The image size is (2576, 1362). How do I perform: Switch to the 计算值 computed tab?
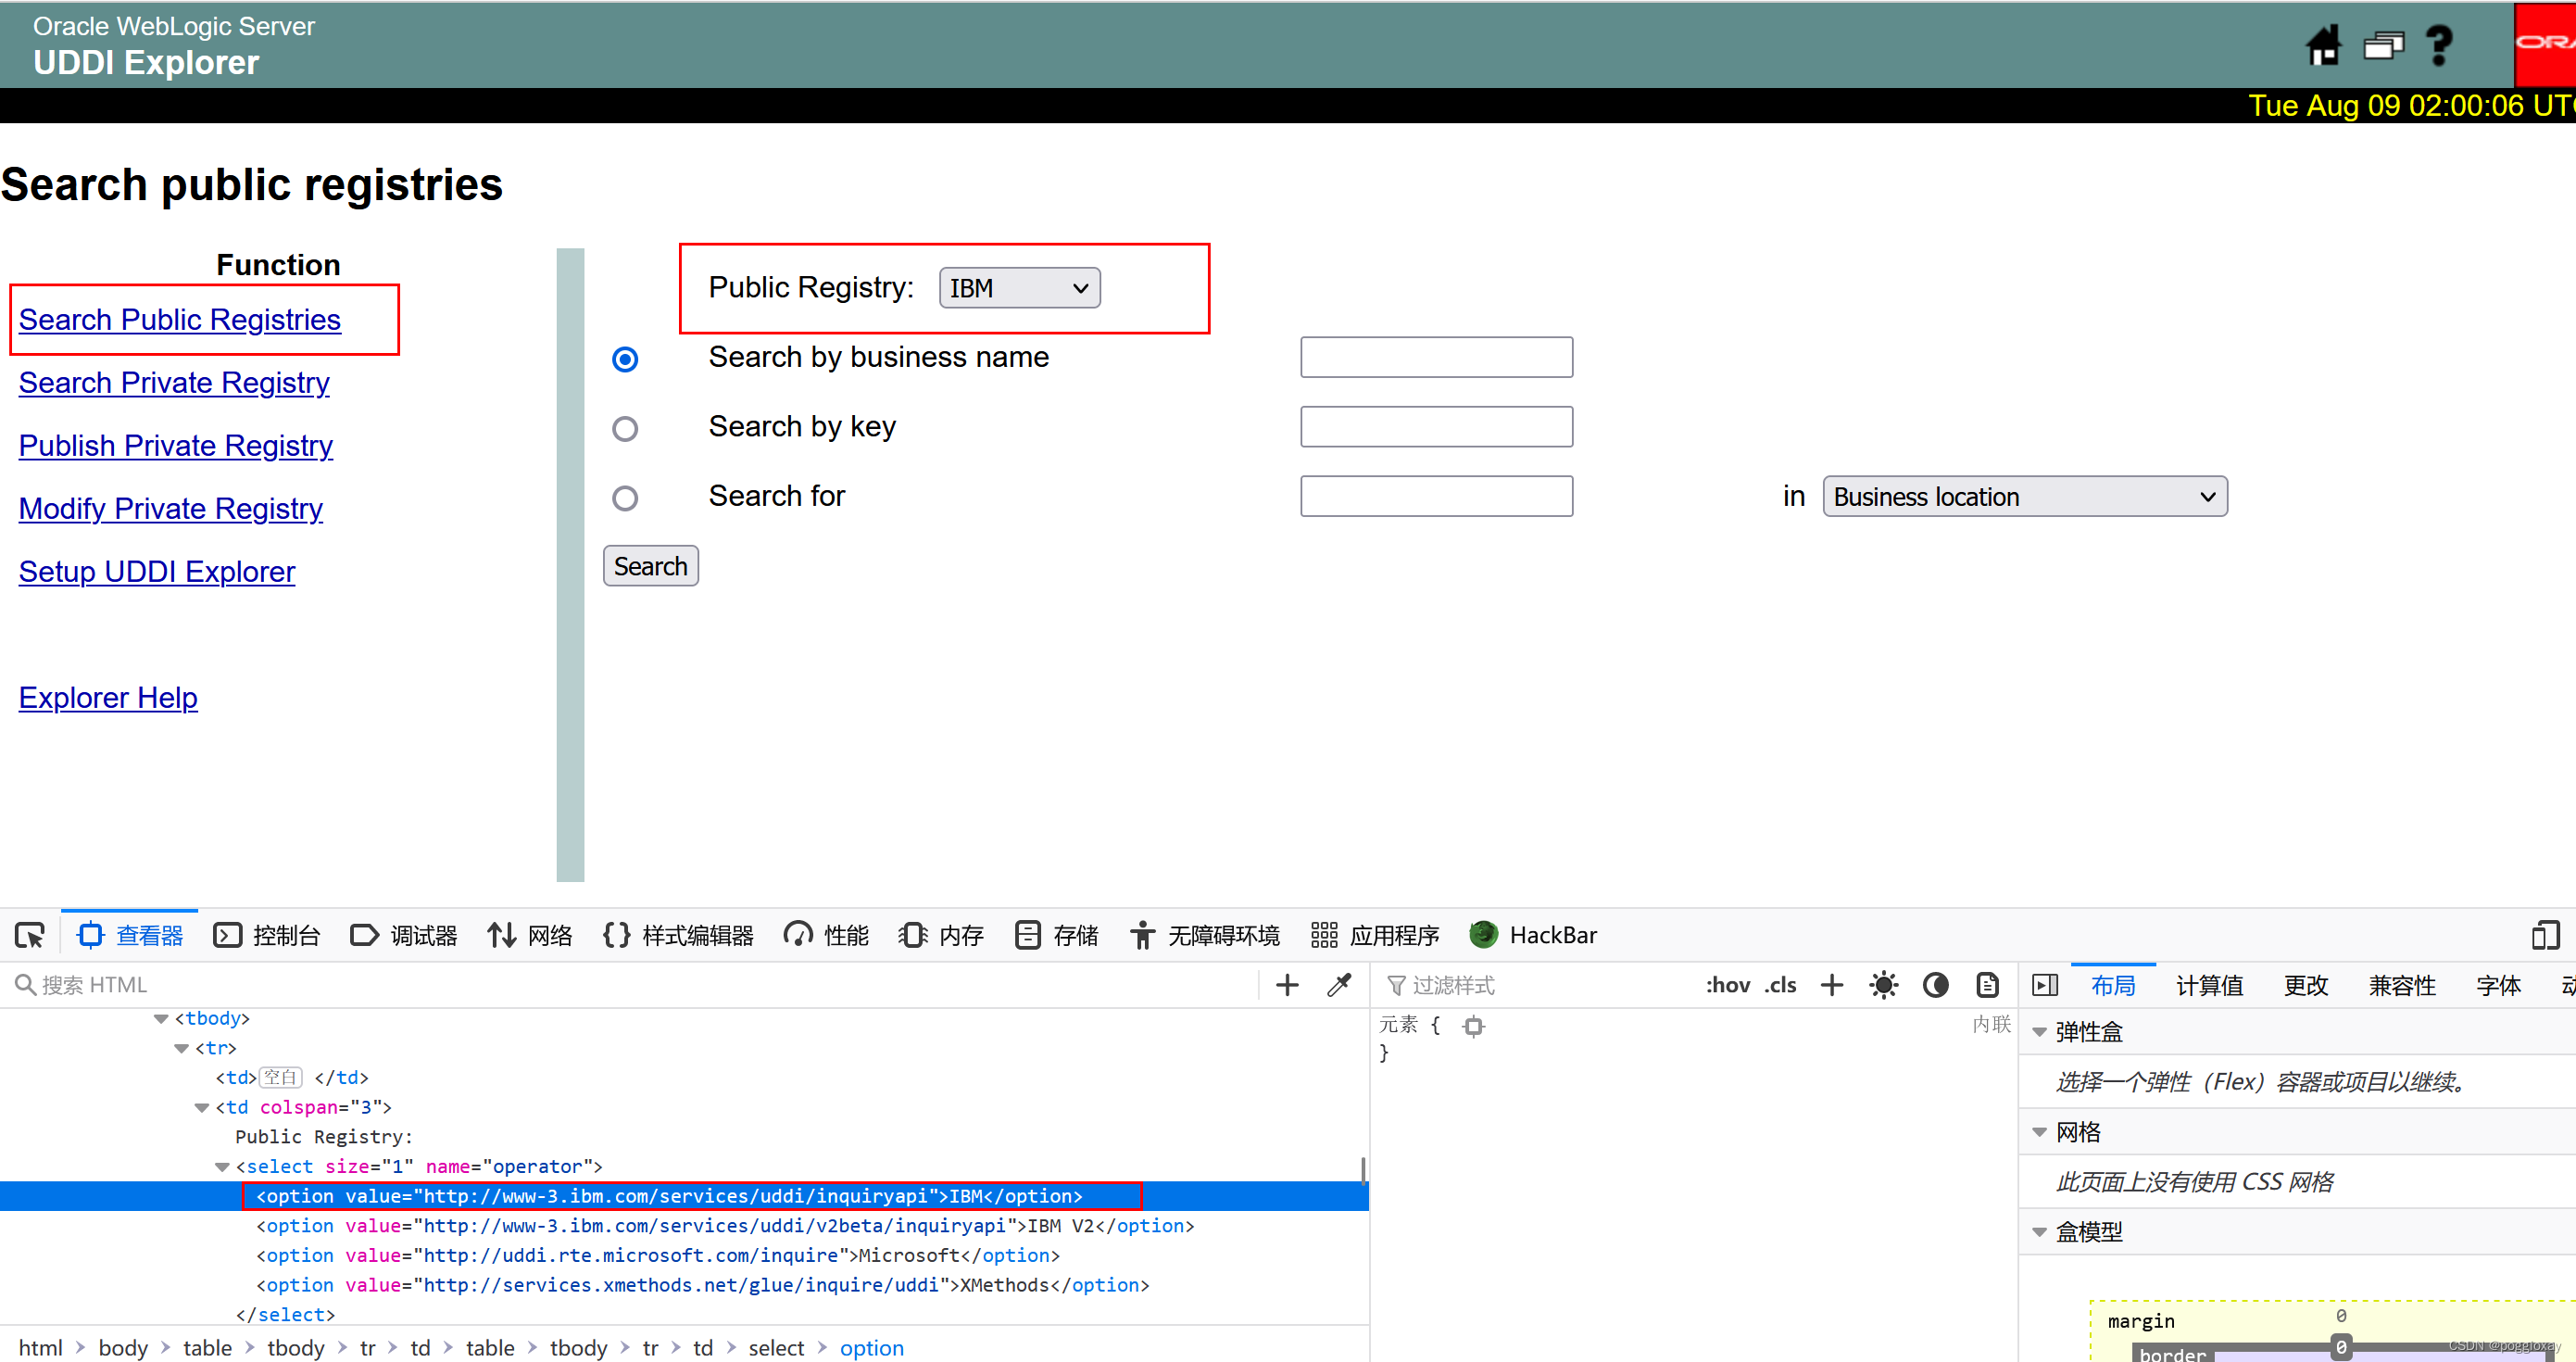point(2209,986)
